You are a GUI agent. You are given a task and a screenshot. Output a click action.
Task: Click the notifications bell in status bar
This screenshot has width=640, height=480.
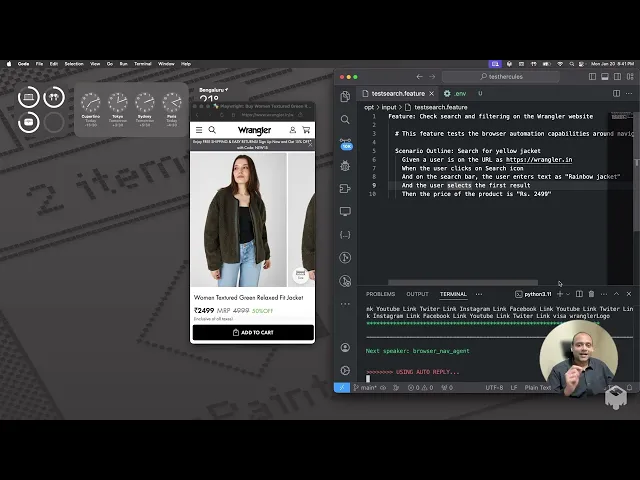tap(629, 387)
